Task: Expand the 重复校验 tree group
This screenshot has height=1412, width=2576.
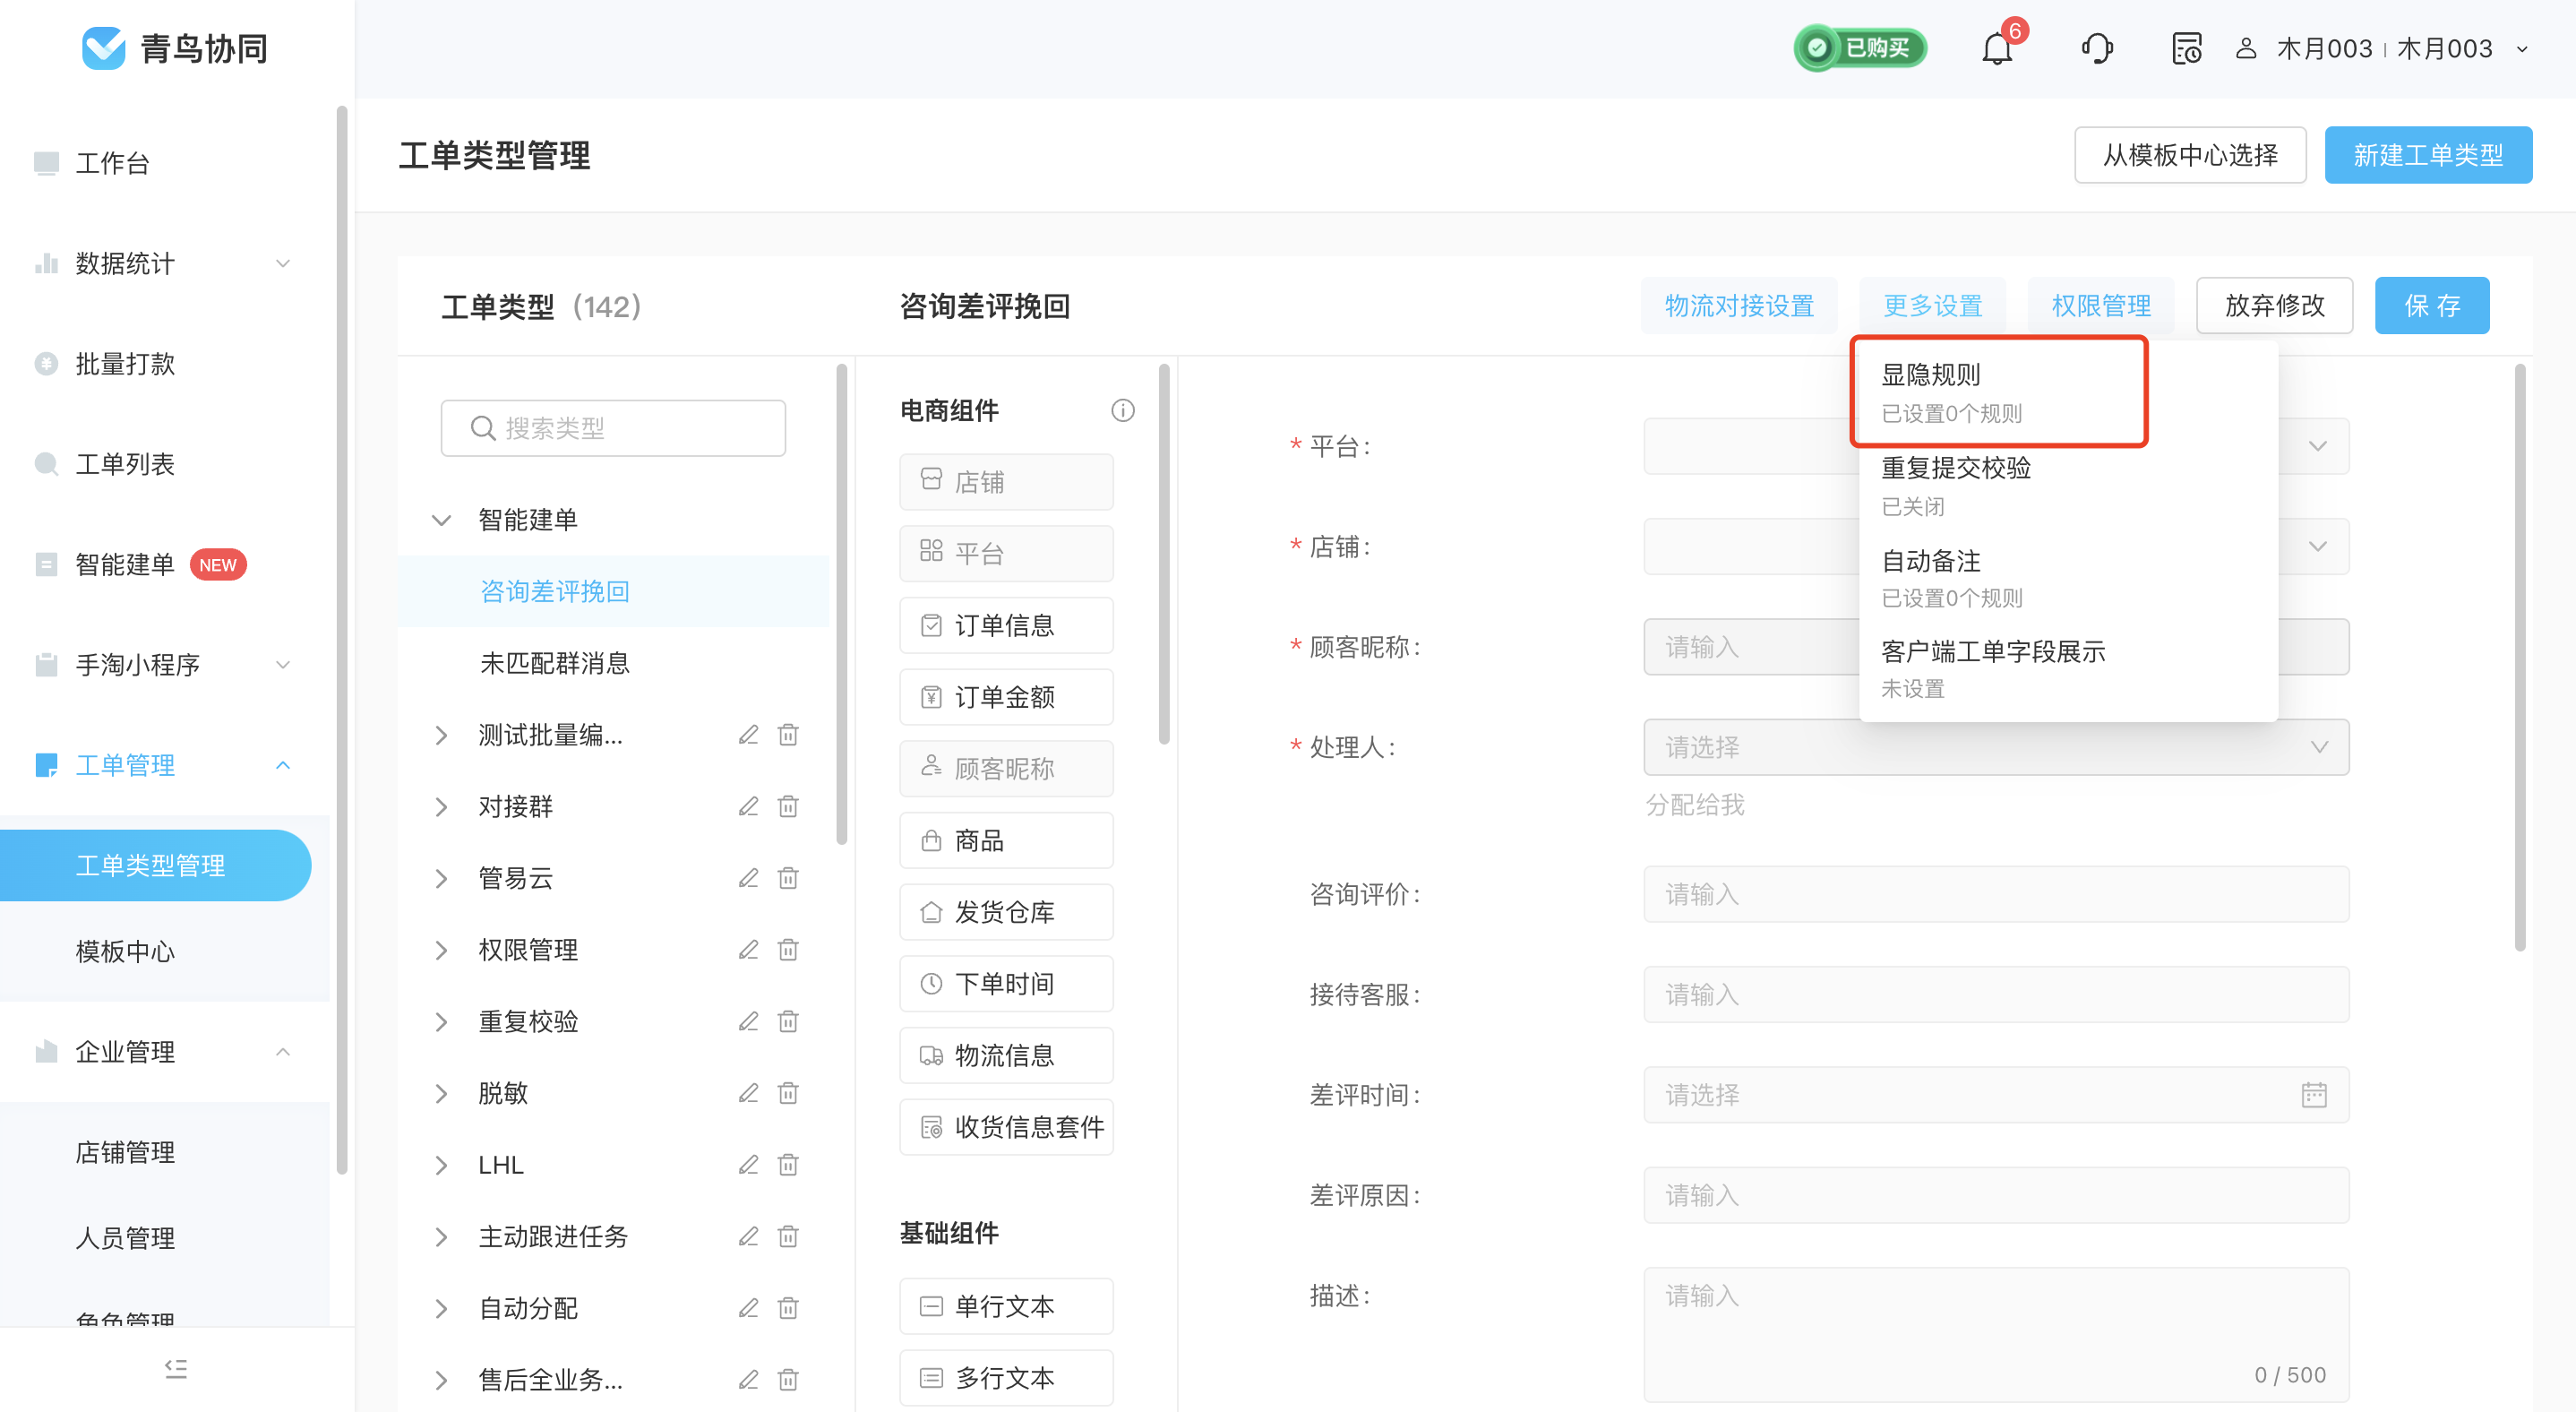Action: pos(441,1021)
